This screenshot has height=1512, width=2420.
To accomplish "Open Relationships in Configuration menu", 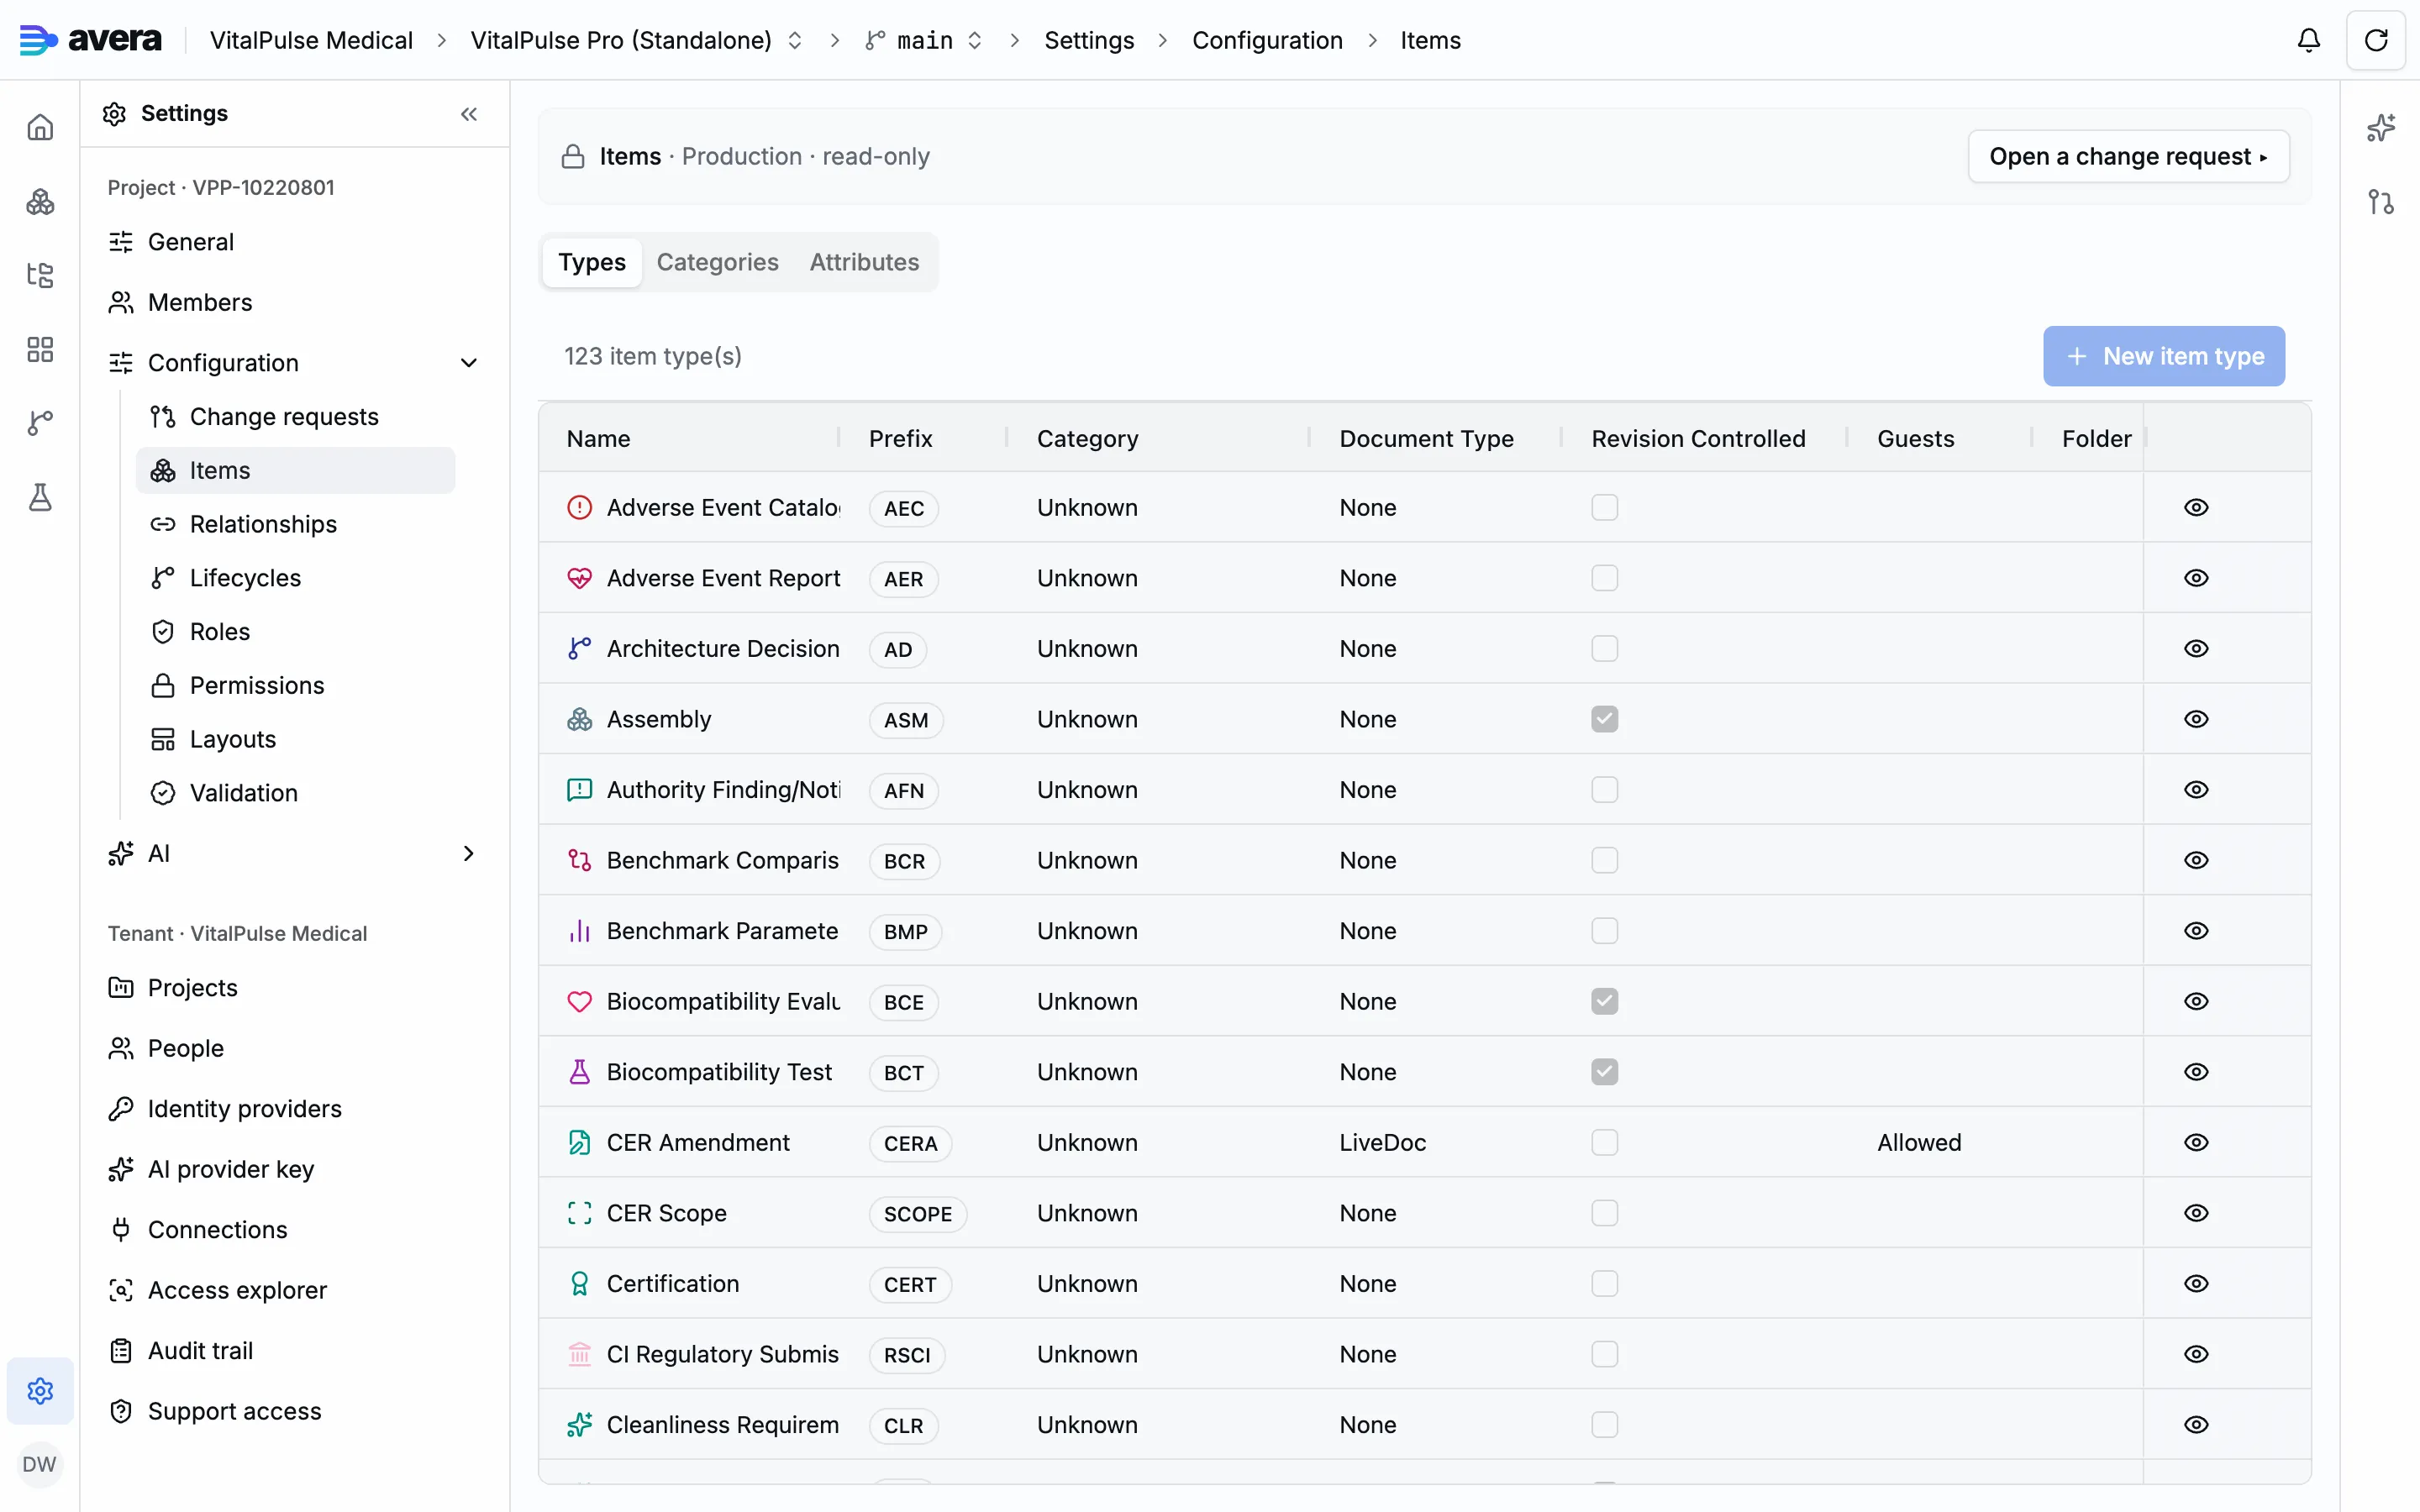I will pyautogui.click(x=296, y=524).
